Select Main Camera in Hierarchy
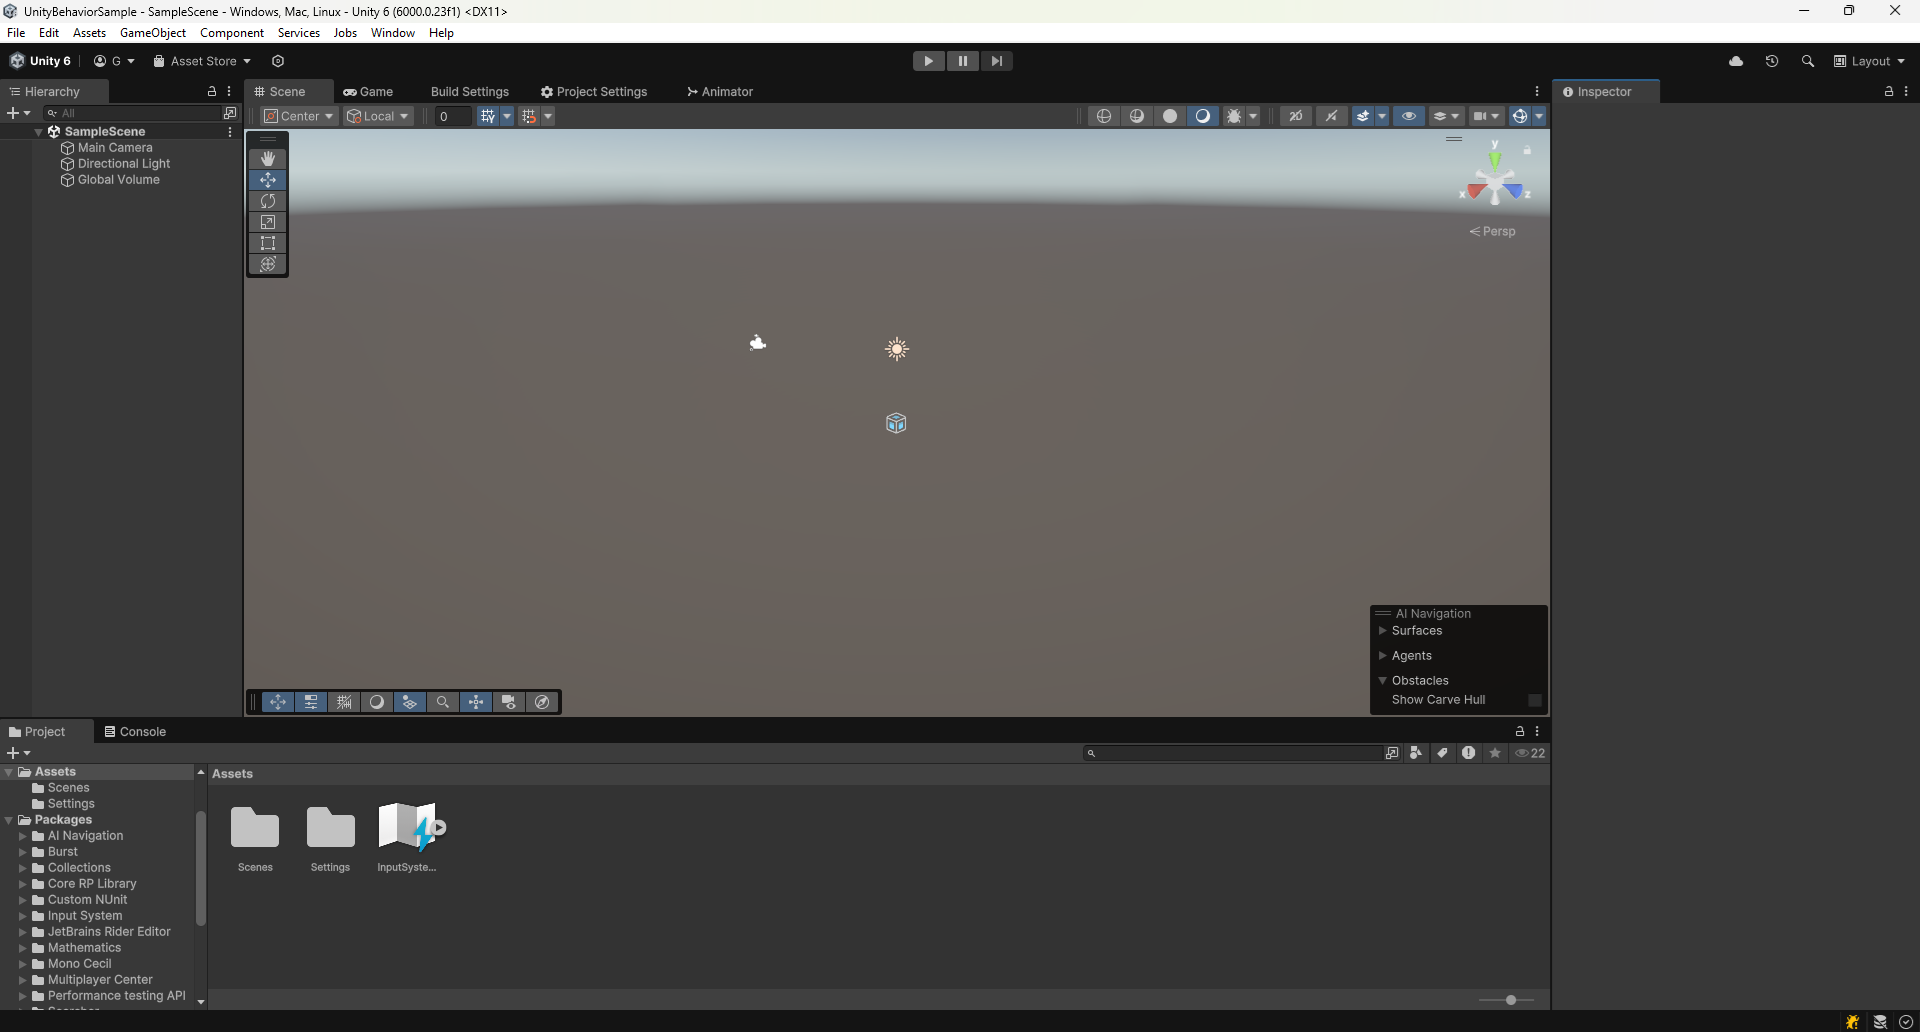The image size is (1920, 1032). coord(115,148)
